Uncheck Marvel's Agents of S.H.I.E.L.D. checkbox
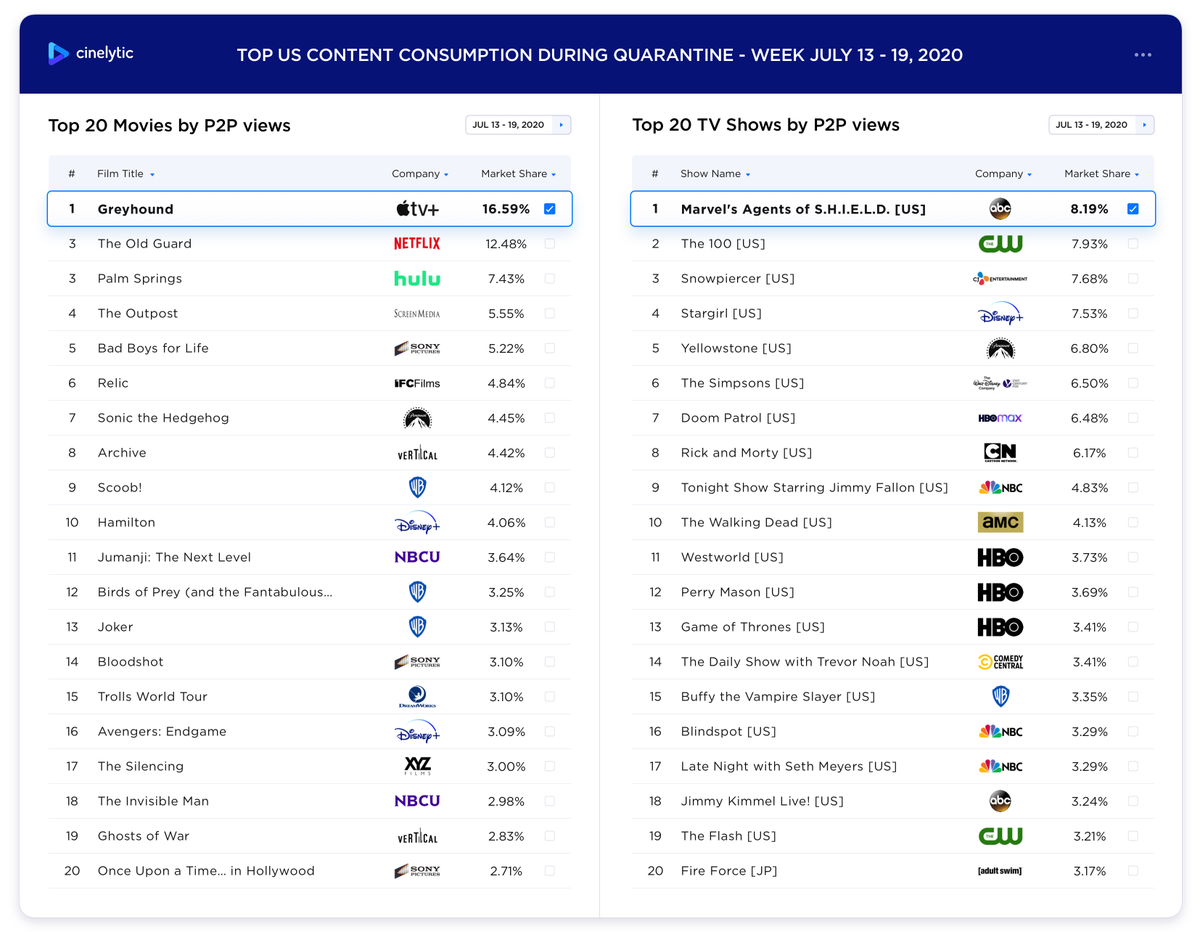 click(1133, 209)
